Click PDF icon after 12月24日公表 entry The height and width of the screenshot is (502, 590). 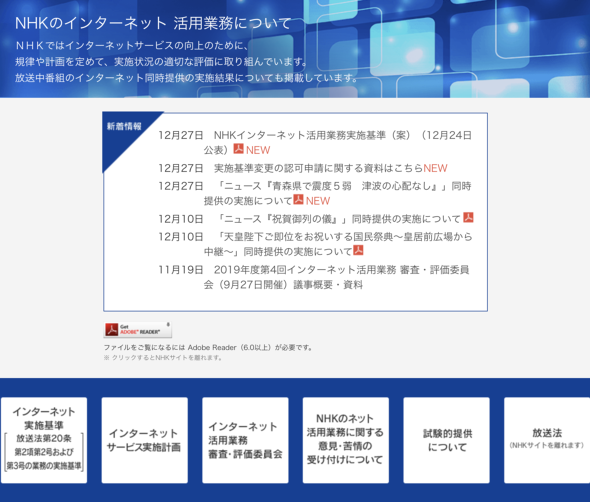(x=238, y=149)
